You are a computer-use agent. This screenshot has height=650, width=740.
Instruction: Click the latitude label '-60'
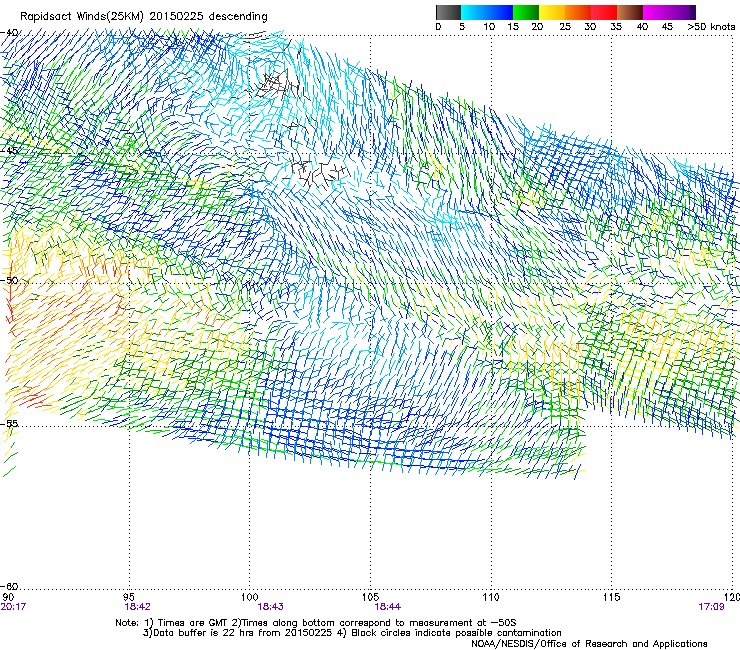9,586
